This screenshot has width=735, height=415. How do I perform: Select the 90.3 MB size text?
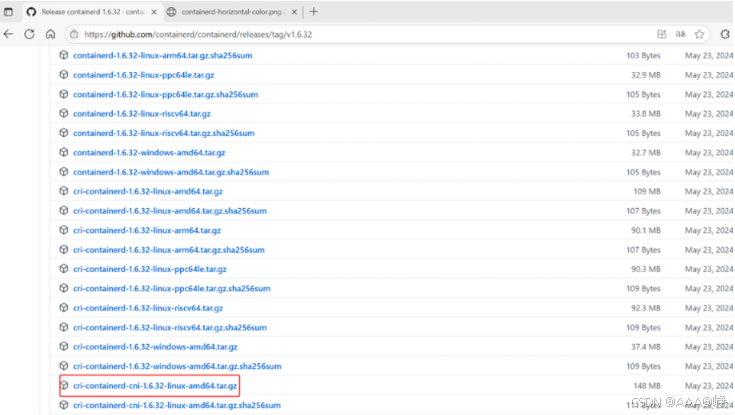pos(646,269)
